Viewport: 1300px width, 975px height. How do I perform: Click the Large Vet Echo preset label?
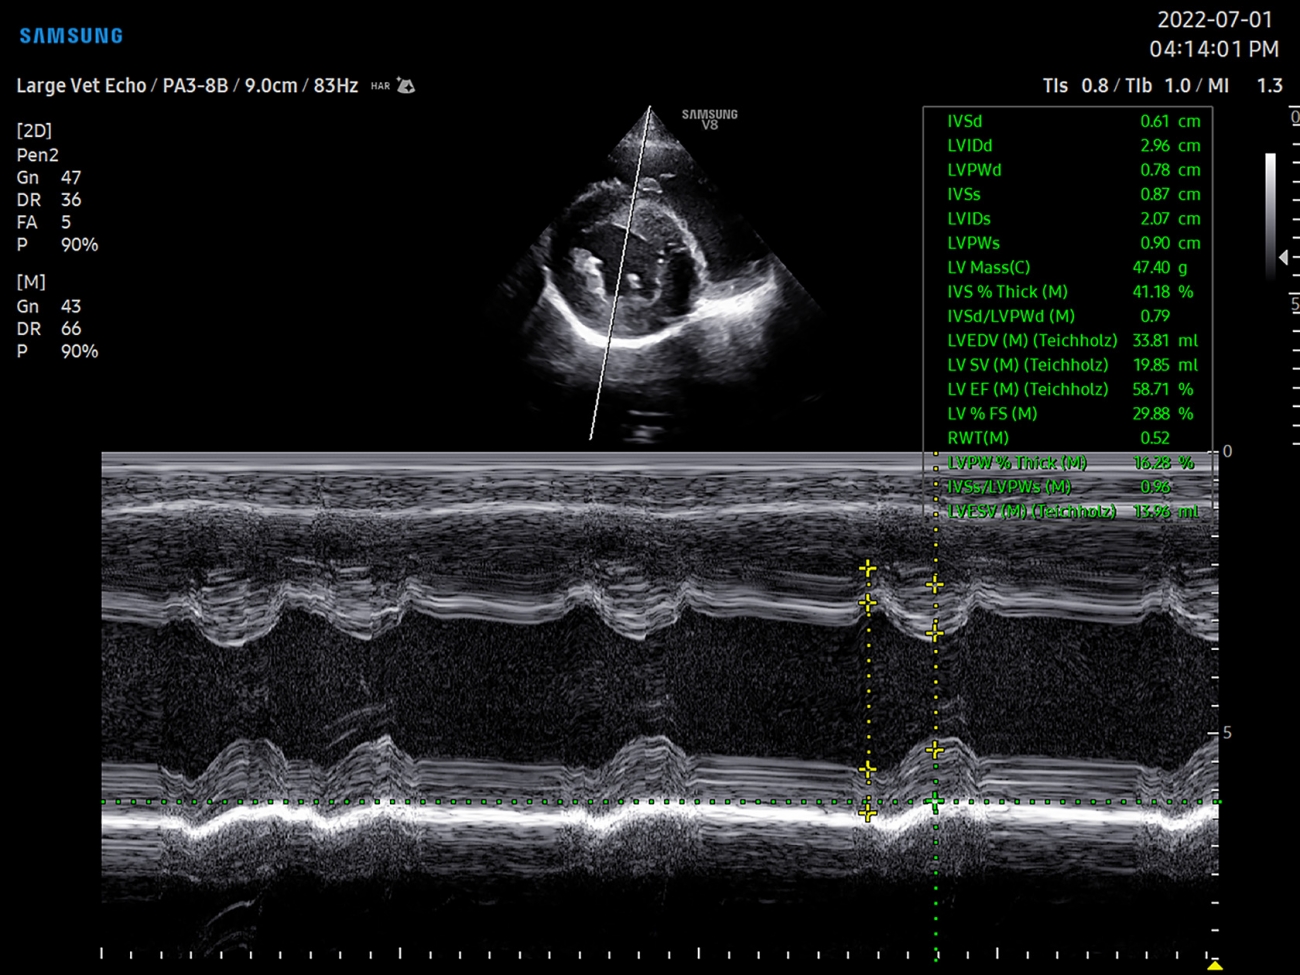coord(81,86)
